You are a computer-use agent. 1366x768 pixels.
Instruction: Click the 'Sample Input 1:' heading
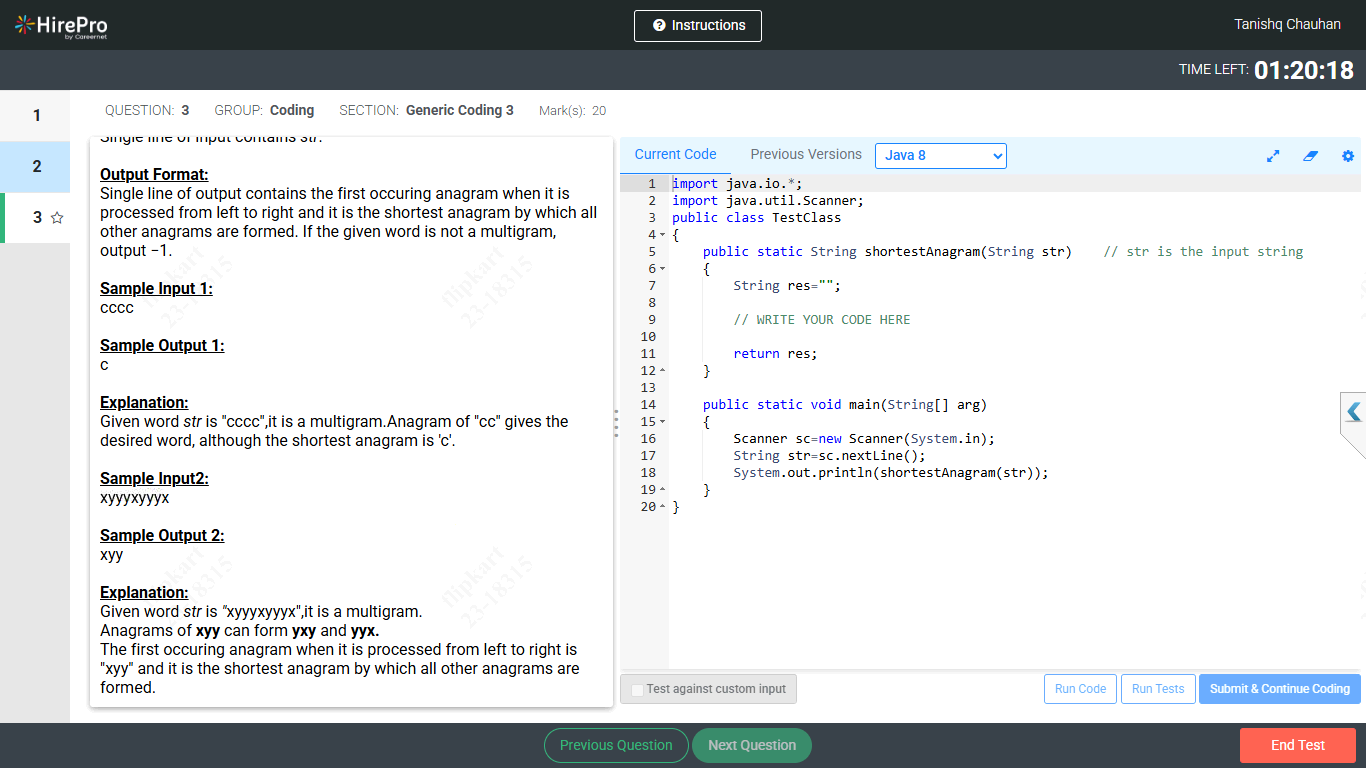point(156,289)
